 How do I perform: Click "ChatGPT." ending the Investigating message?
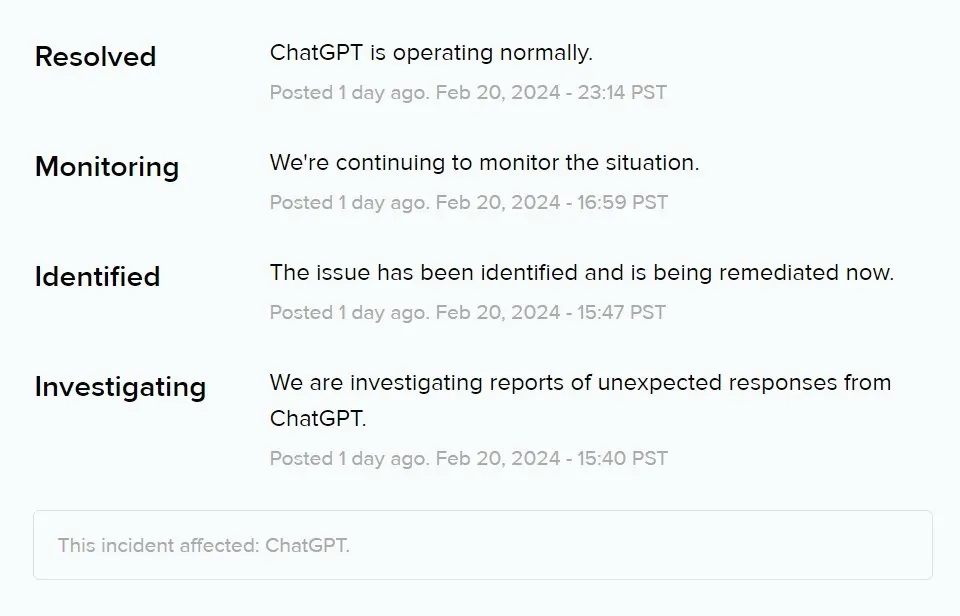tap(318, 418)
